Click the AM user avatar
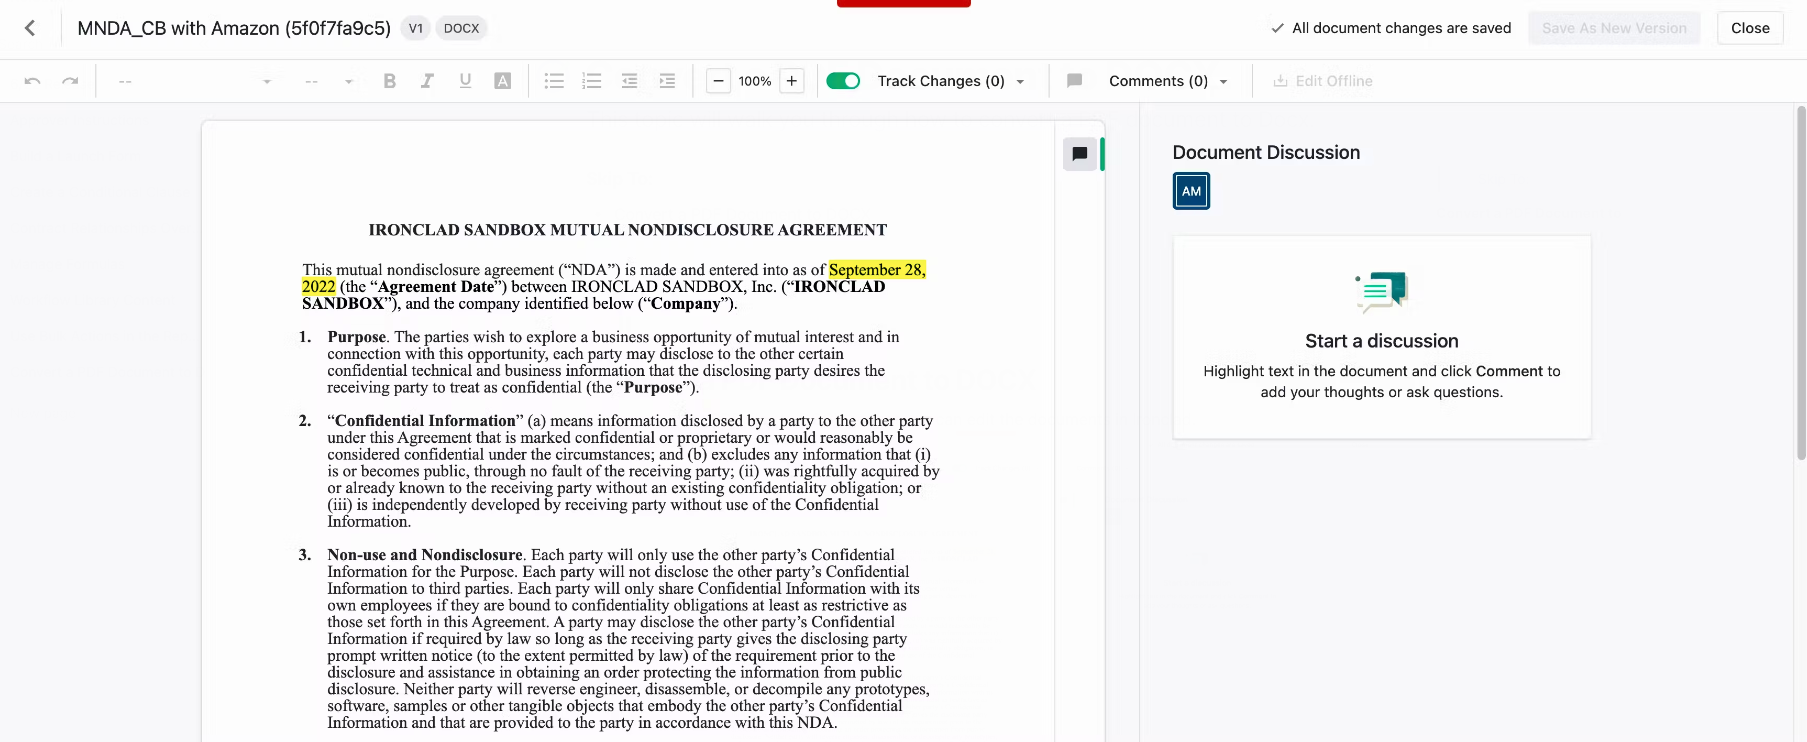The width and height of the screenshot is (1807, 742). 1191,191
